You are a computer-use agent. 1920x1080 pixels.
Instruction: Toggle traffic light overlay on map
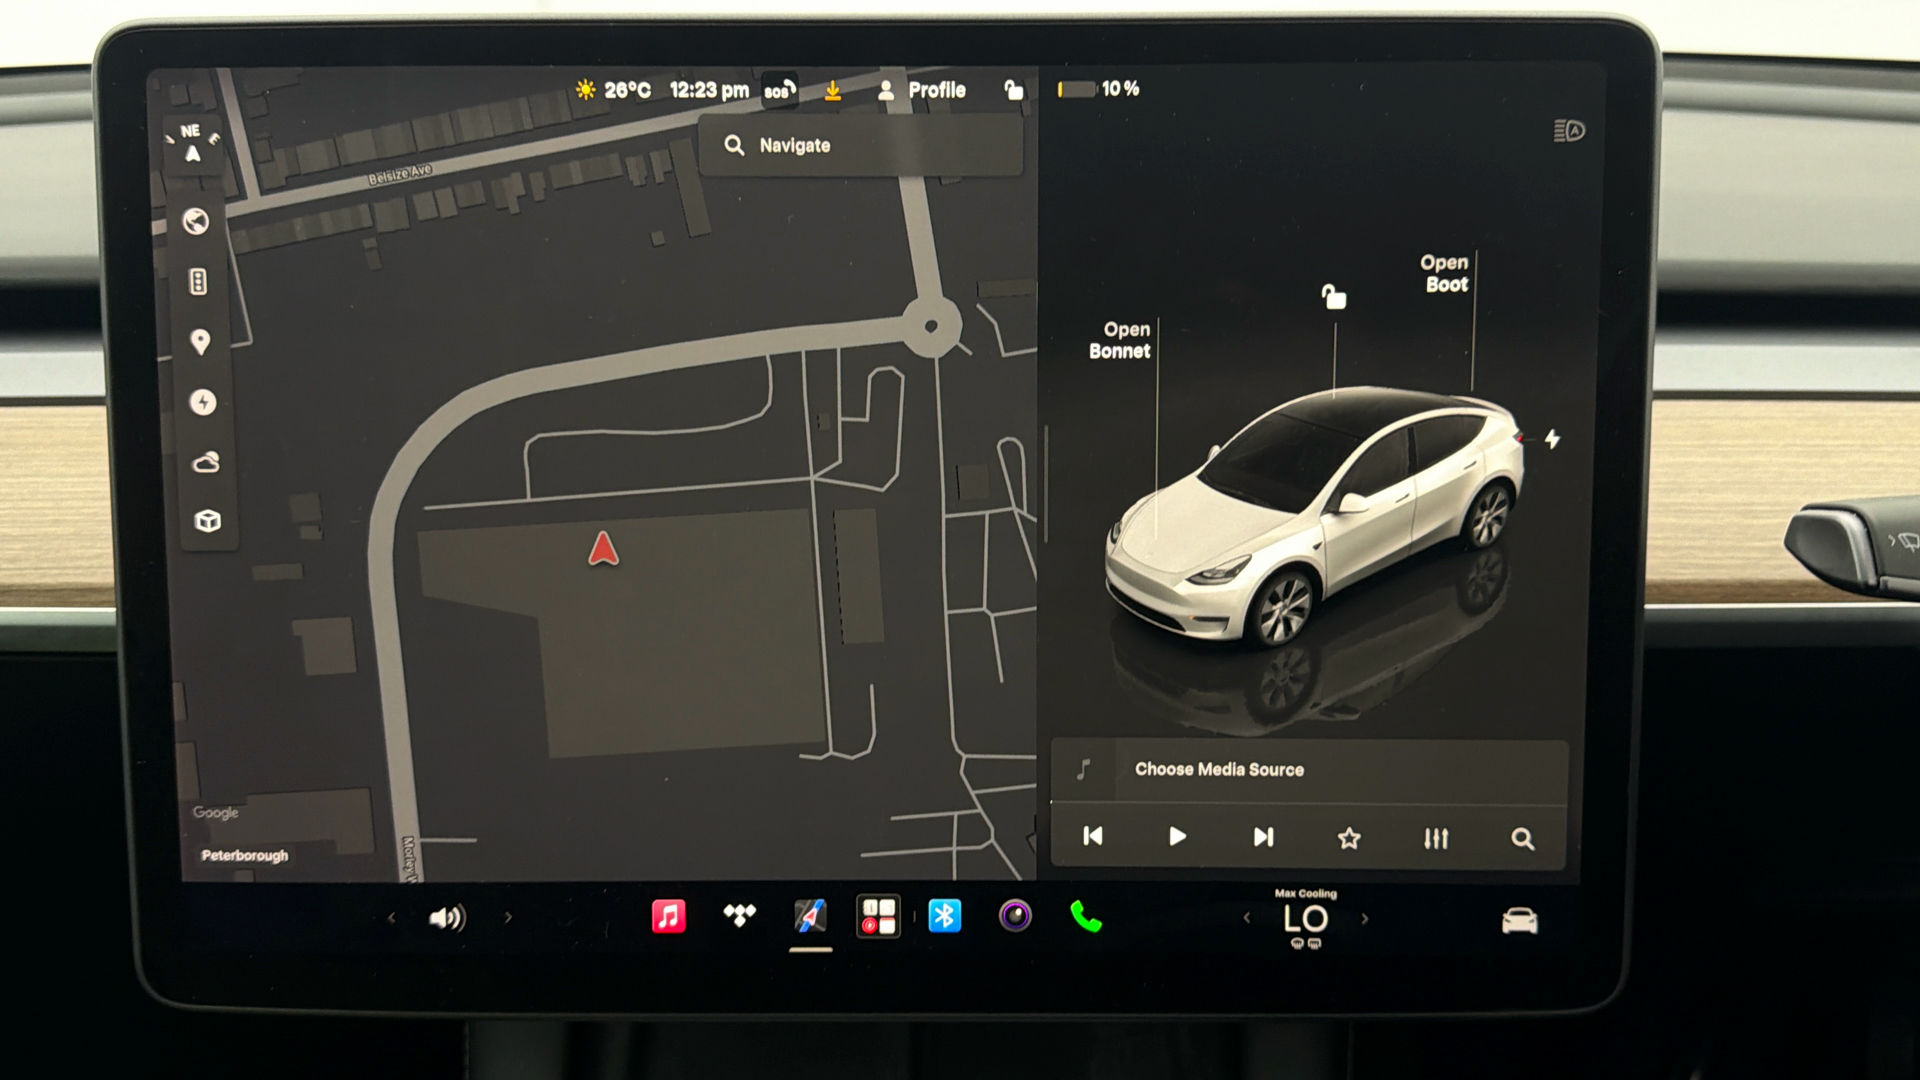point(198,282)
